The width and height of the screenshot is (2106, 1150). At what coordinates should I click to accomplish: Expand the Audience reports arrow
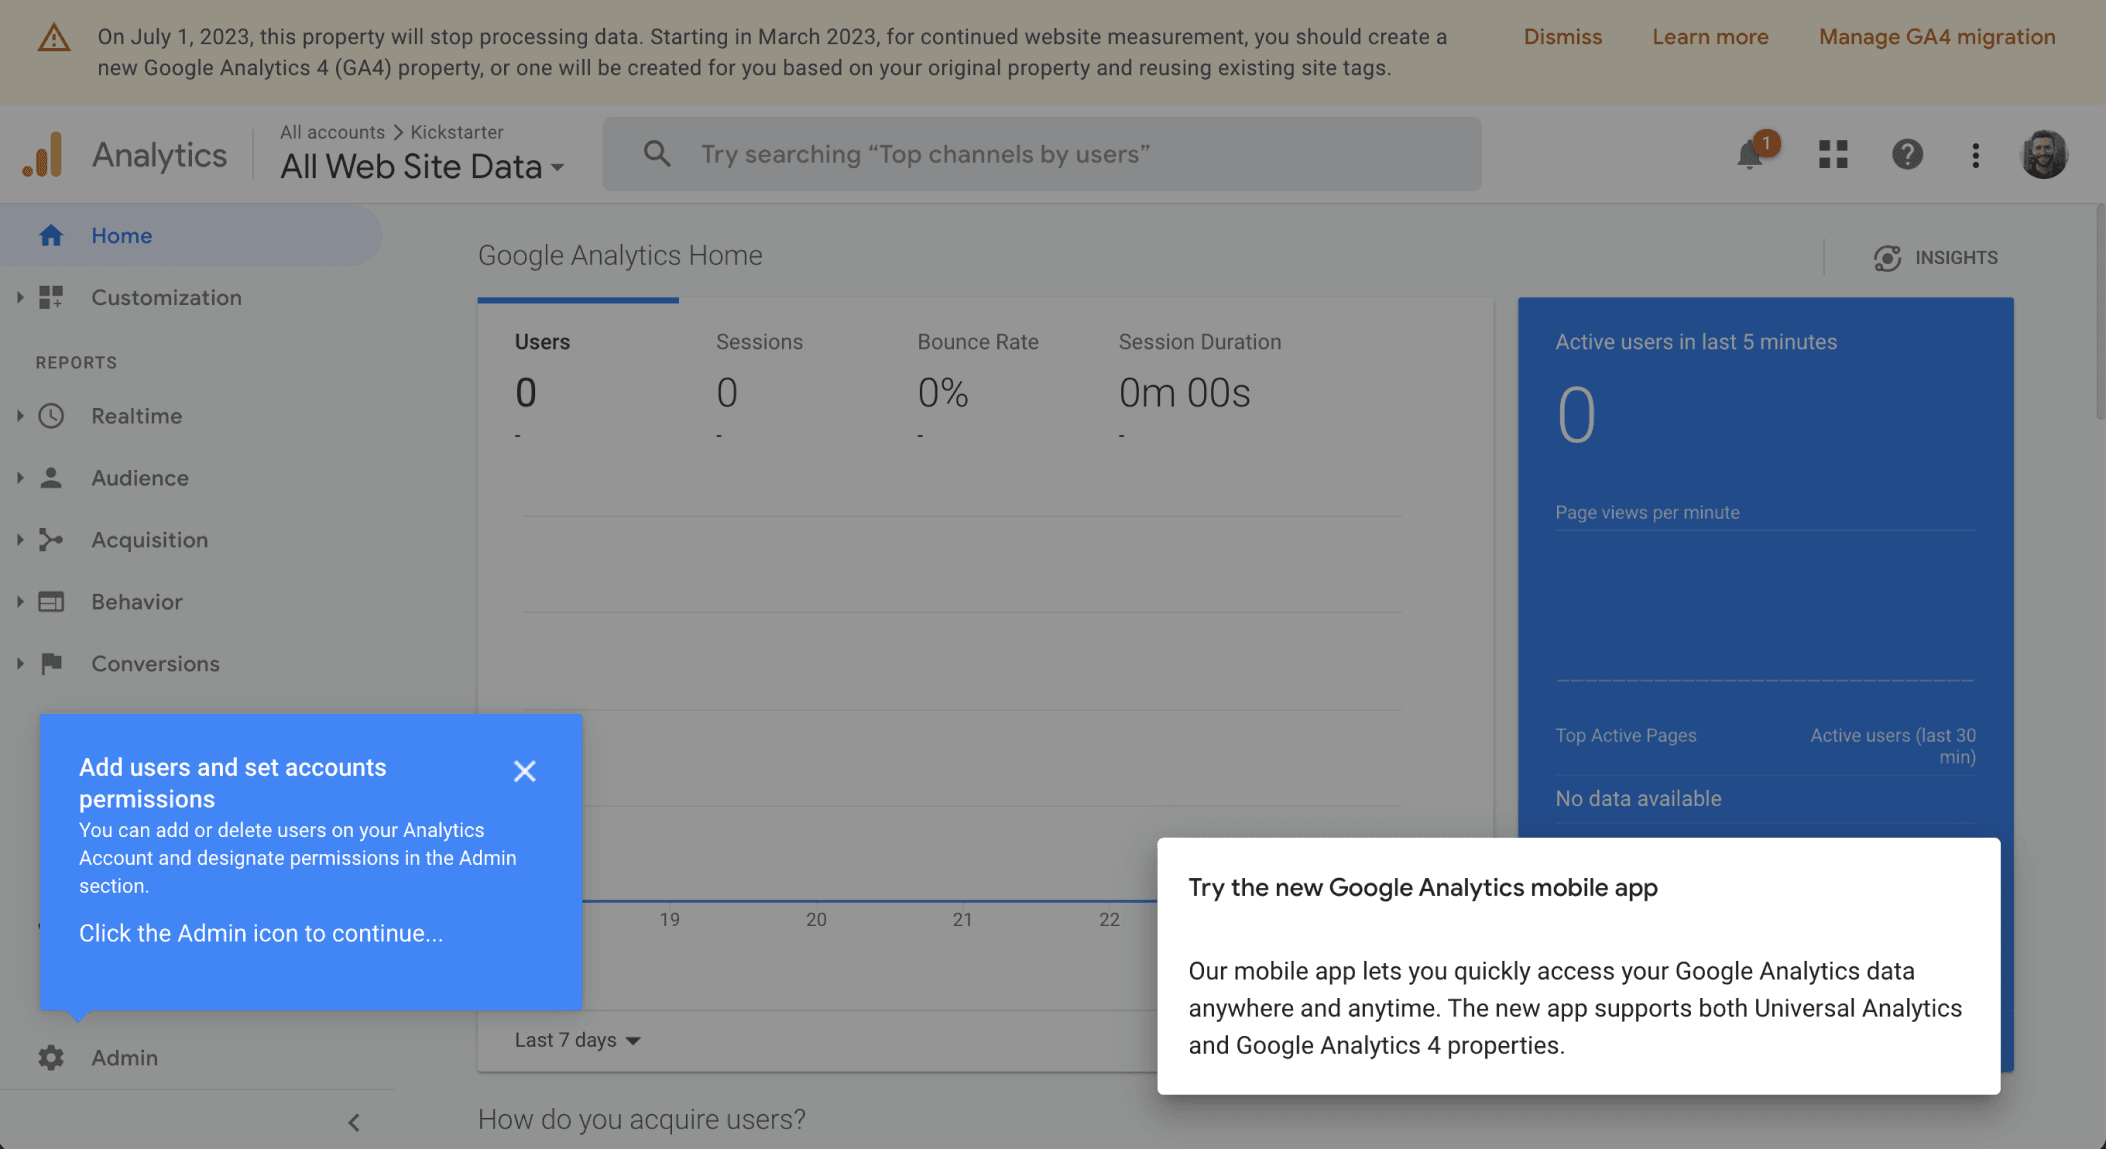click(19, 478)
